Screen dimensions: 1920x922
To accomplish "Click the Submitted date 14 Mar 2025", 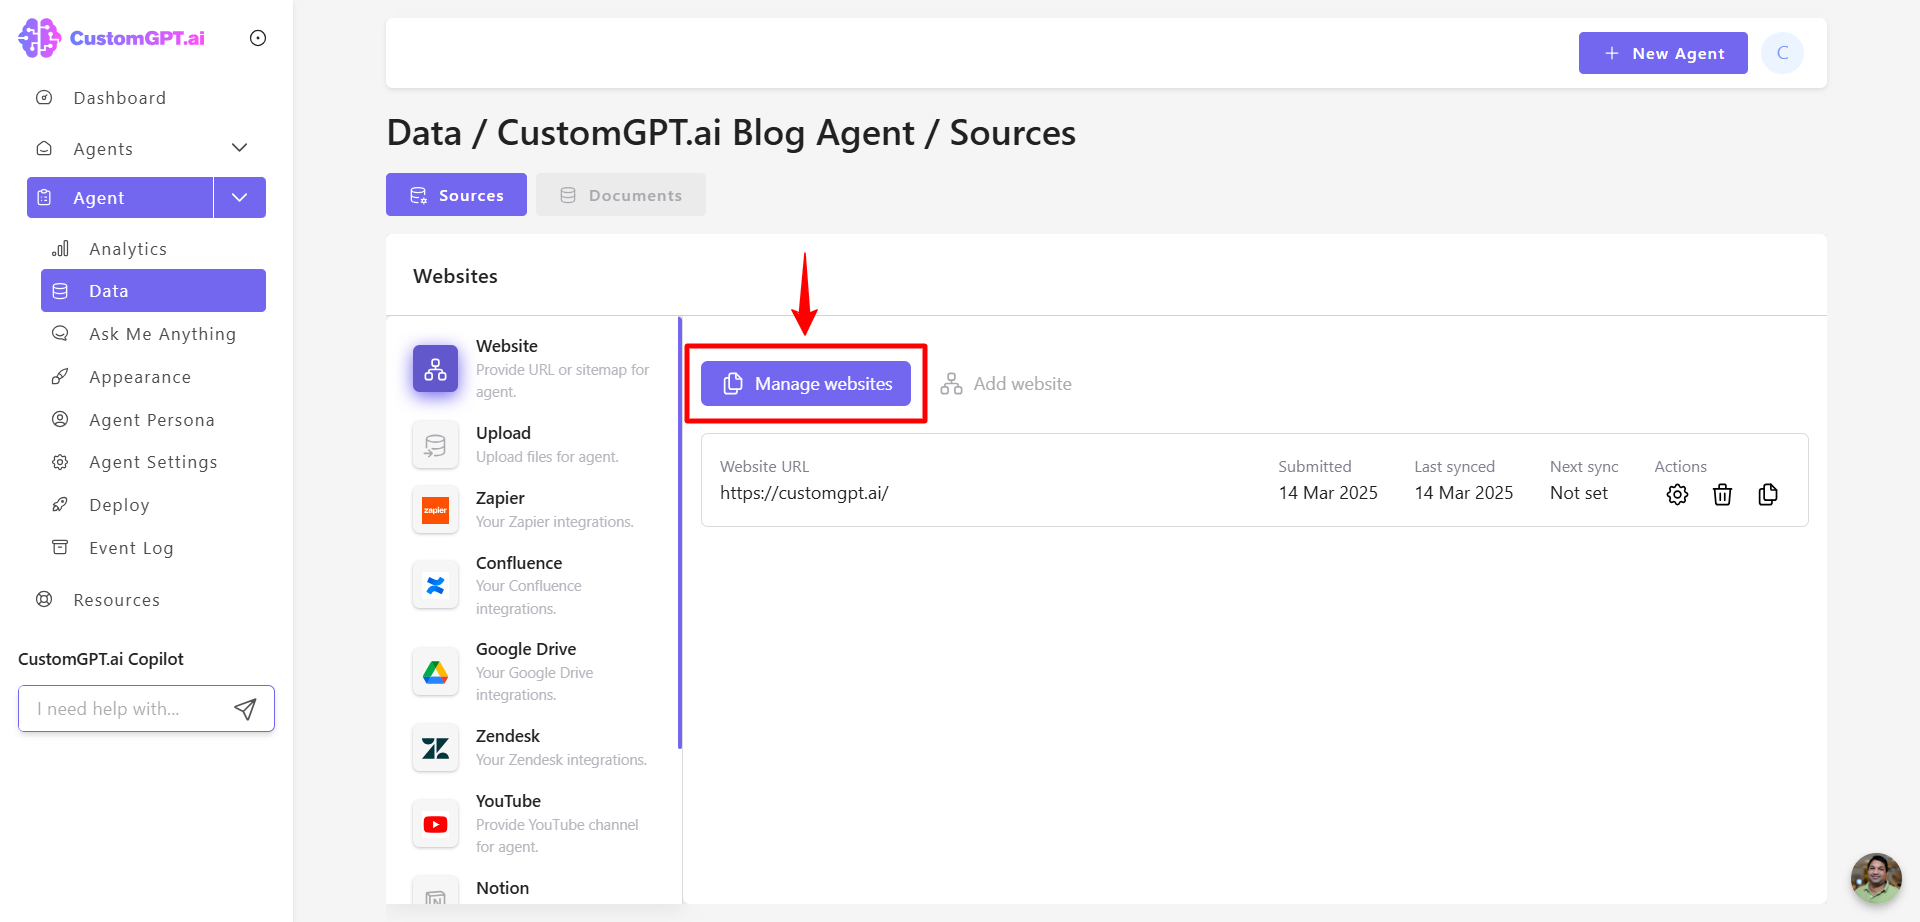I will [x=1328, y=493].
